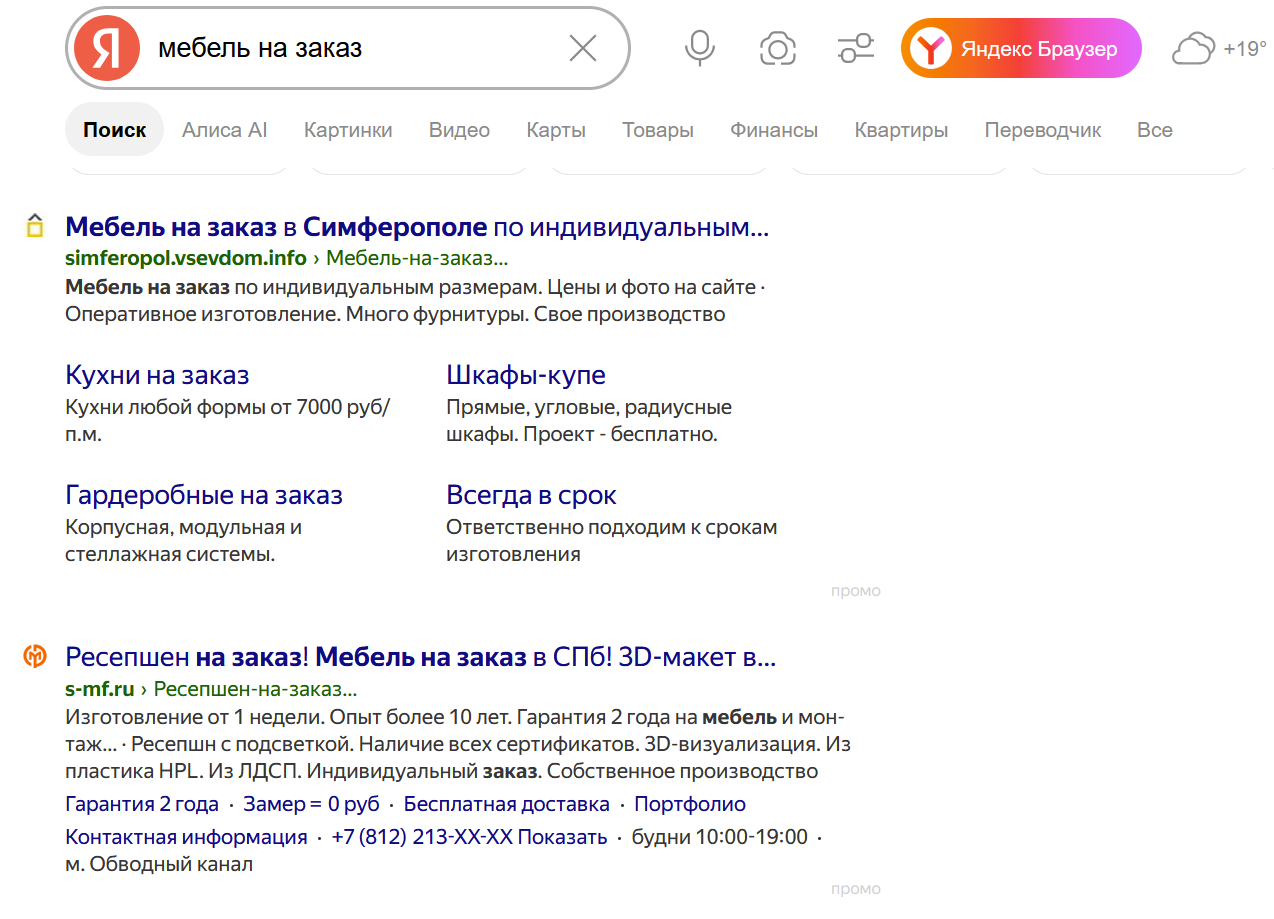Open the Переводчик tab
The width and height of the screenshot is (1274, 919).
[x=1043, y=130]
